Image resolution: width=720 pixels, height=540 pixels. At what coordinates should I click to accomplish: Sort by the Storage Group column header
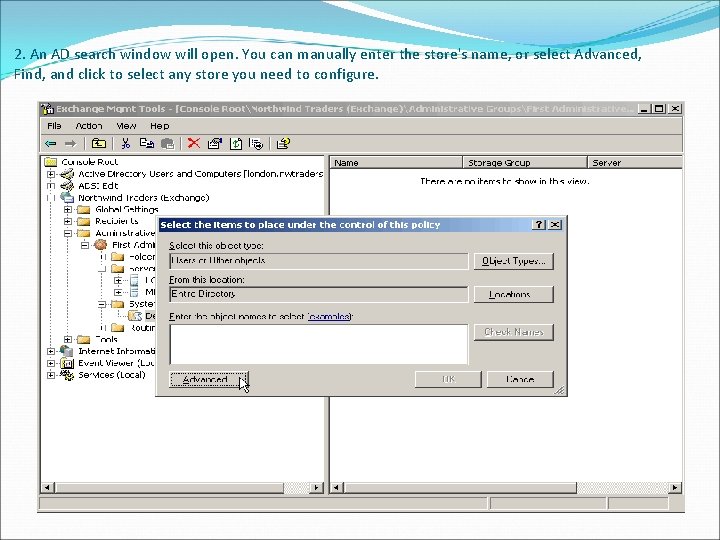click(x=525, y=163)
